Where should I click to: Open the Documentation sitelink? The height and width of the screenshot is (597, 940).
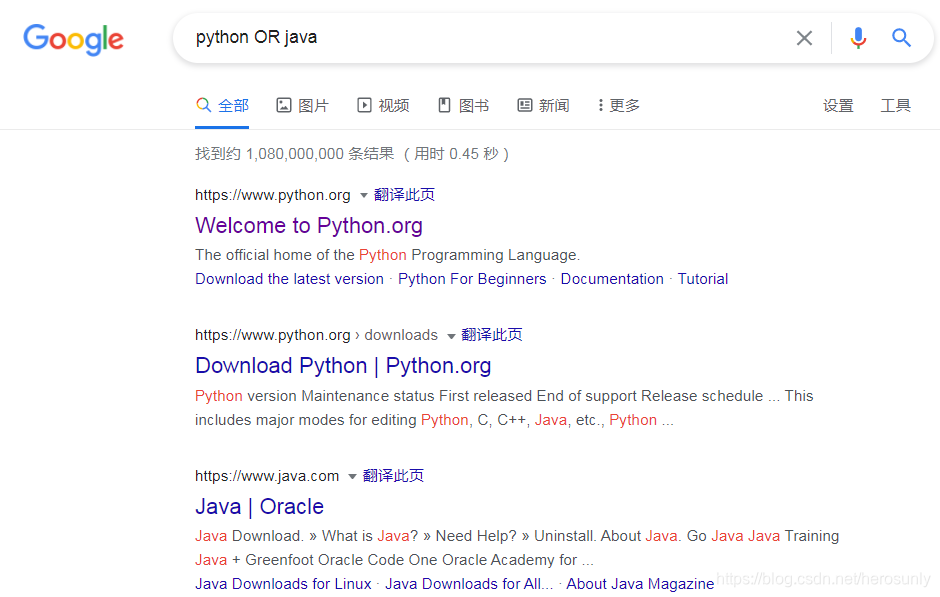tap(612, 279)
